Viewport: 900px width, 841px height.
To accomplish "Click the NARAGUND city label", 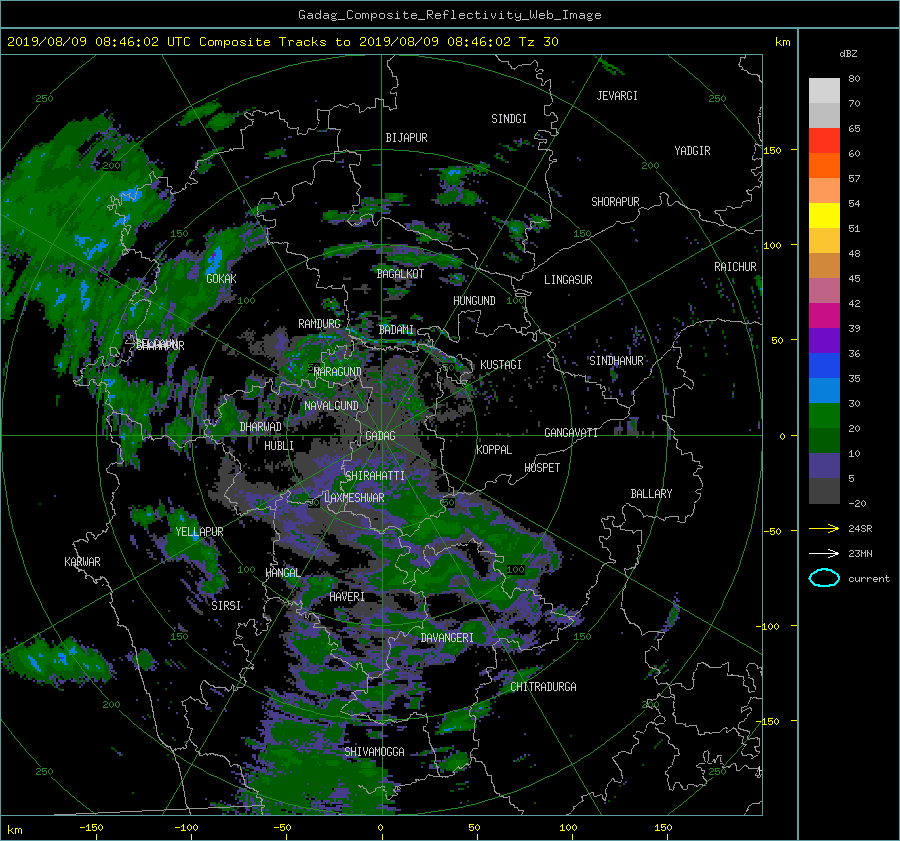I will [338, 372].
